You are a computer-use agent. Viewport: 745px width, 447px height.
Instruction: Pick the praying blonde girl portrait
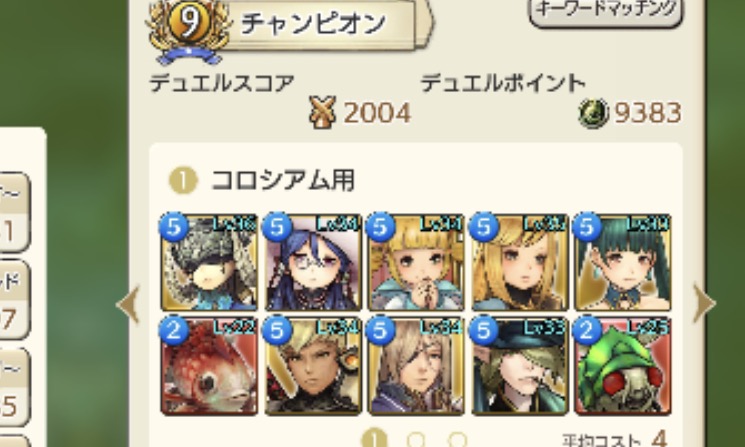click(x=416, y=263)
